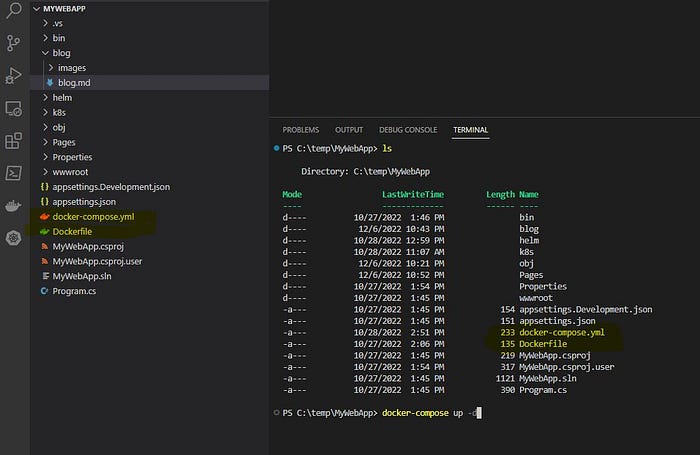Expand the helm folder in the explorer
700x455 pixels.
coord(45,97)
